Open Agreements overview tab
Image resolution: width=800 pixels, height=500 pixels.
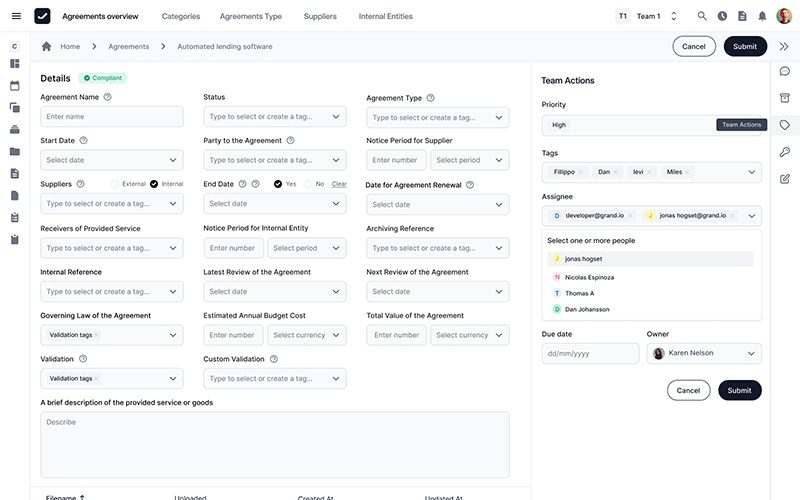point(100,16)
